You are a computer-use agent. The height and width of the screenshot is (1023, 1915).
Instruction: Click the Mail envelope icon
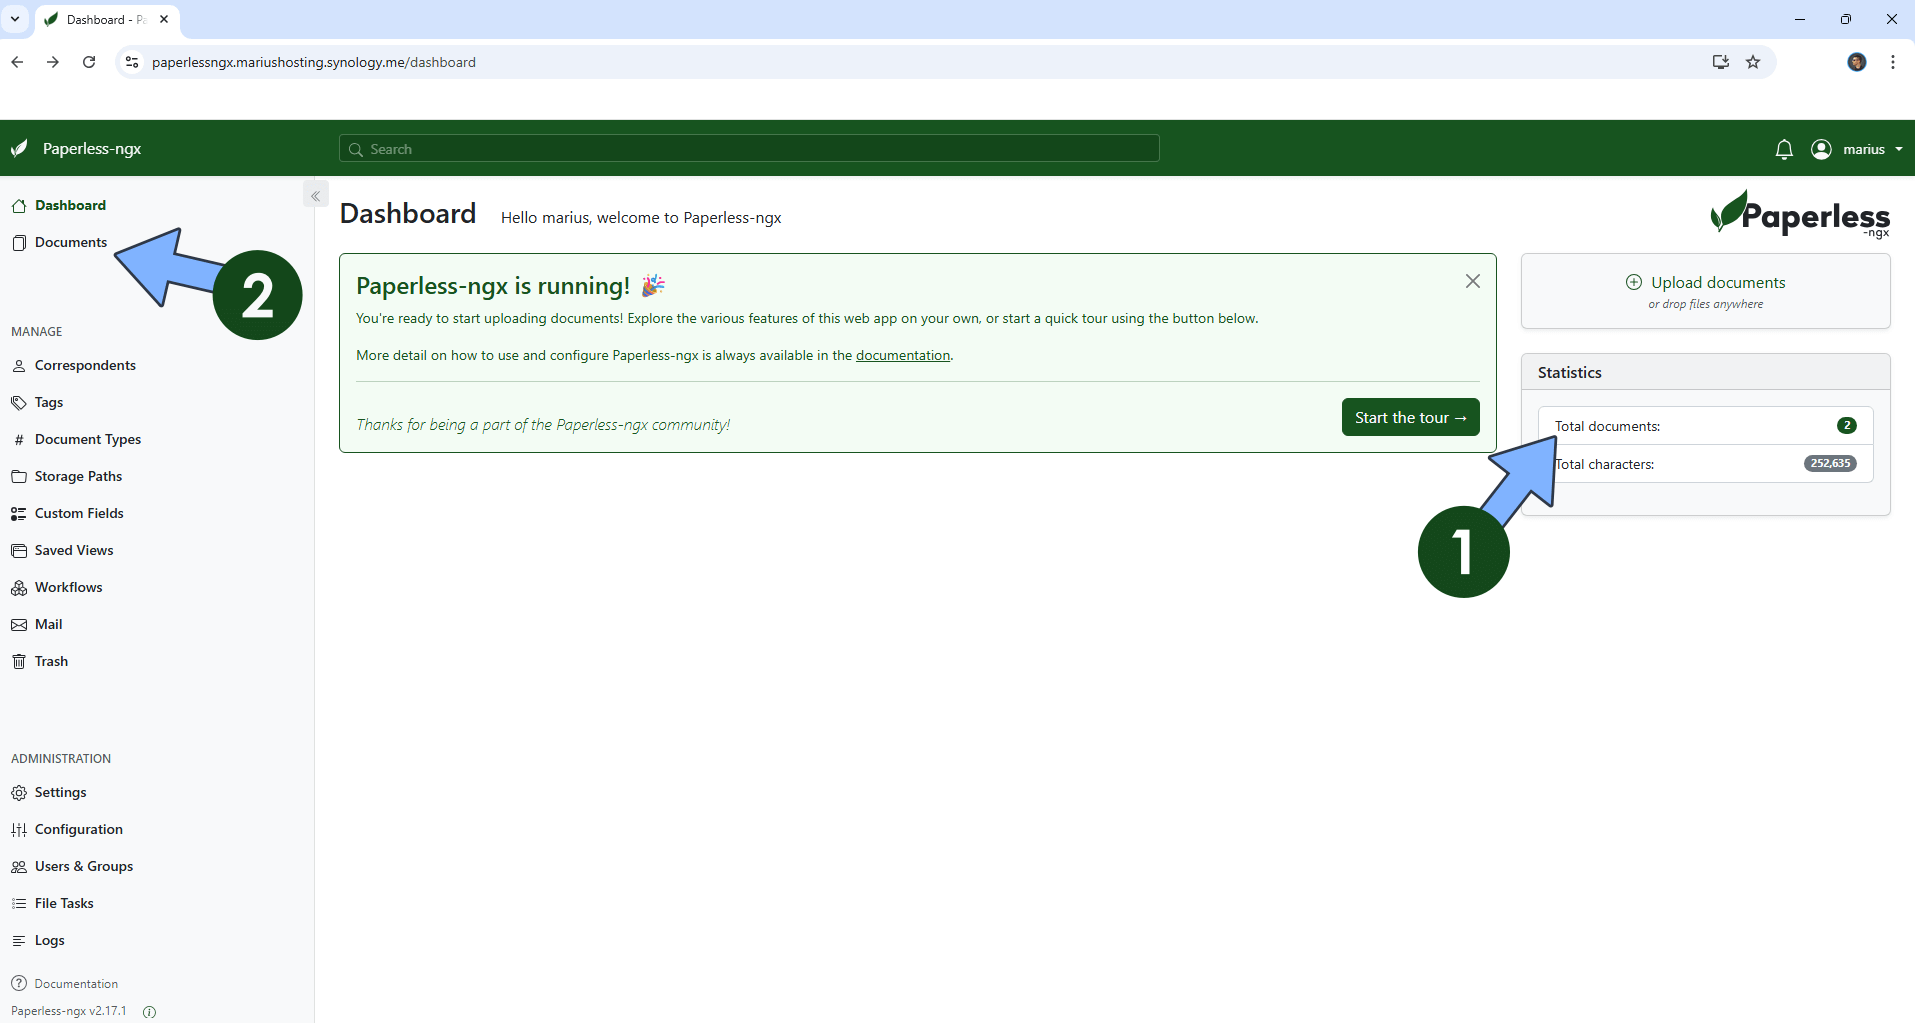[19, 625]
